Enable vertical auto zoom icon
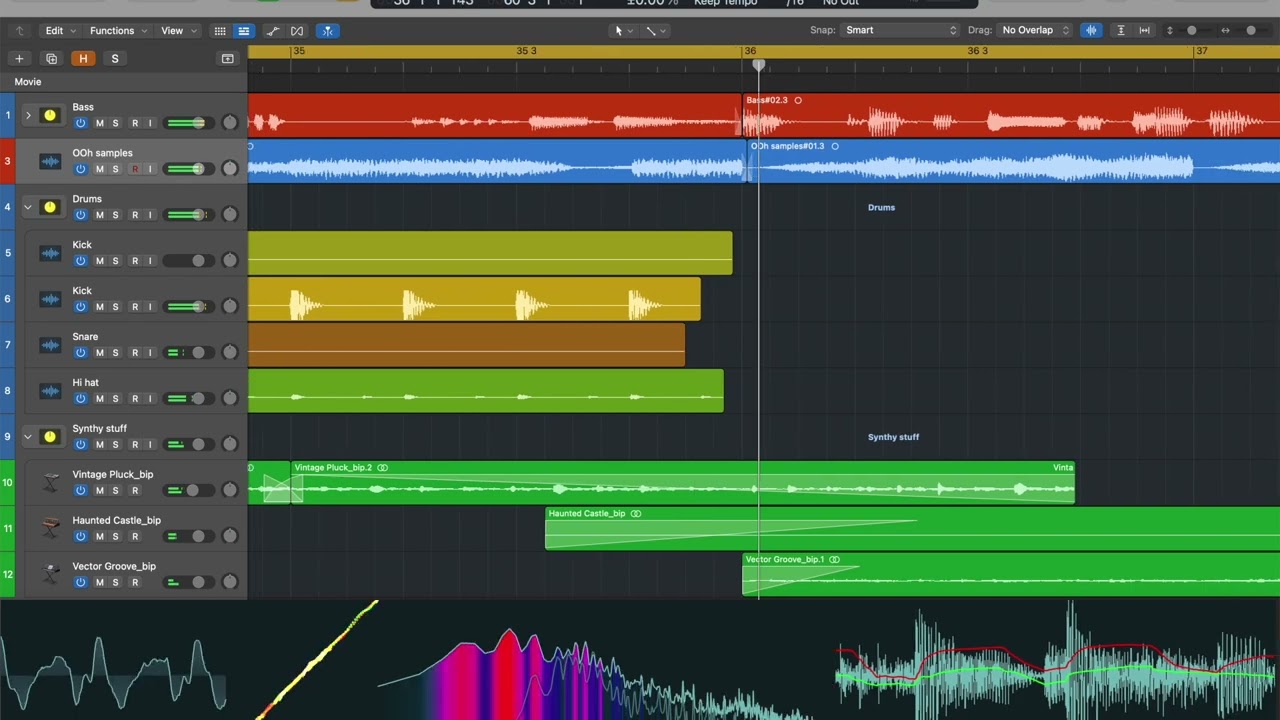1280x720 pixels. pyautogui.click(x=1121, y=31)
